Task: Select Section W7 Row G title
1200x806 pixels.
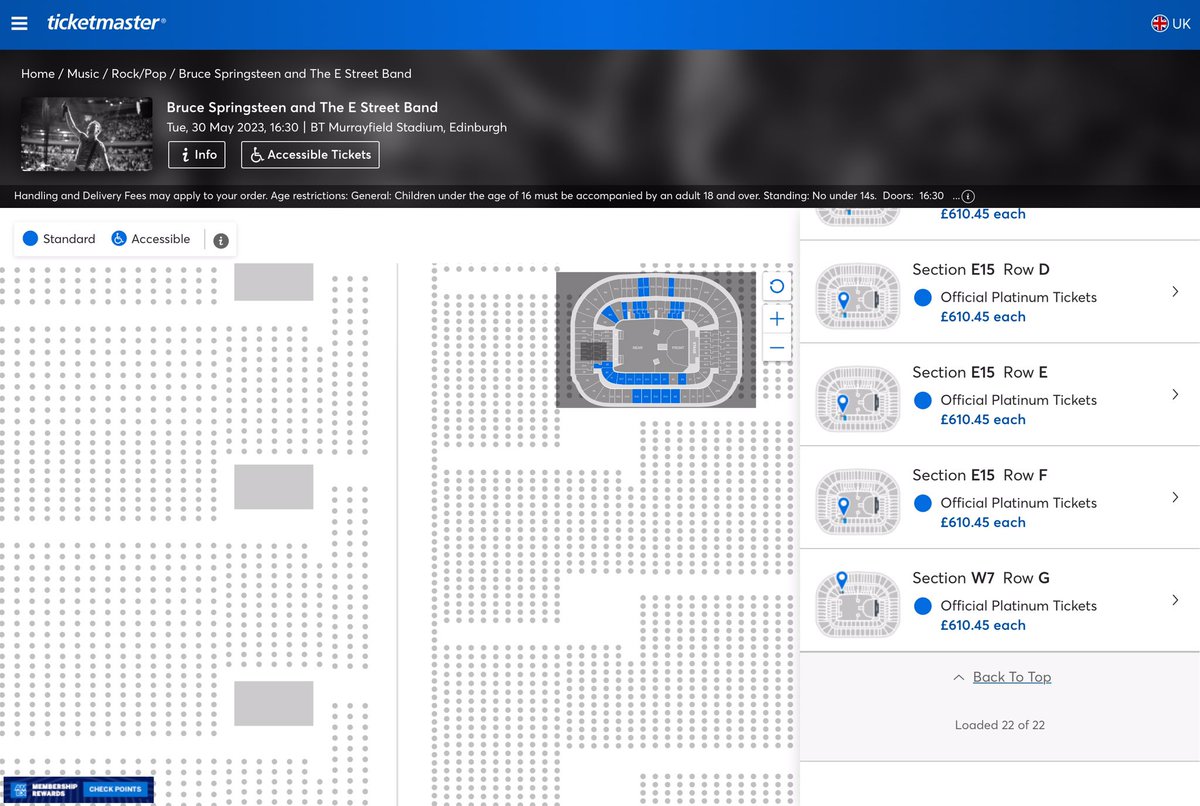Action: [x=981, y=578]
